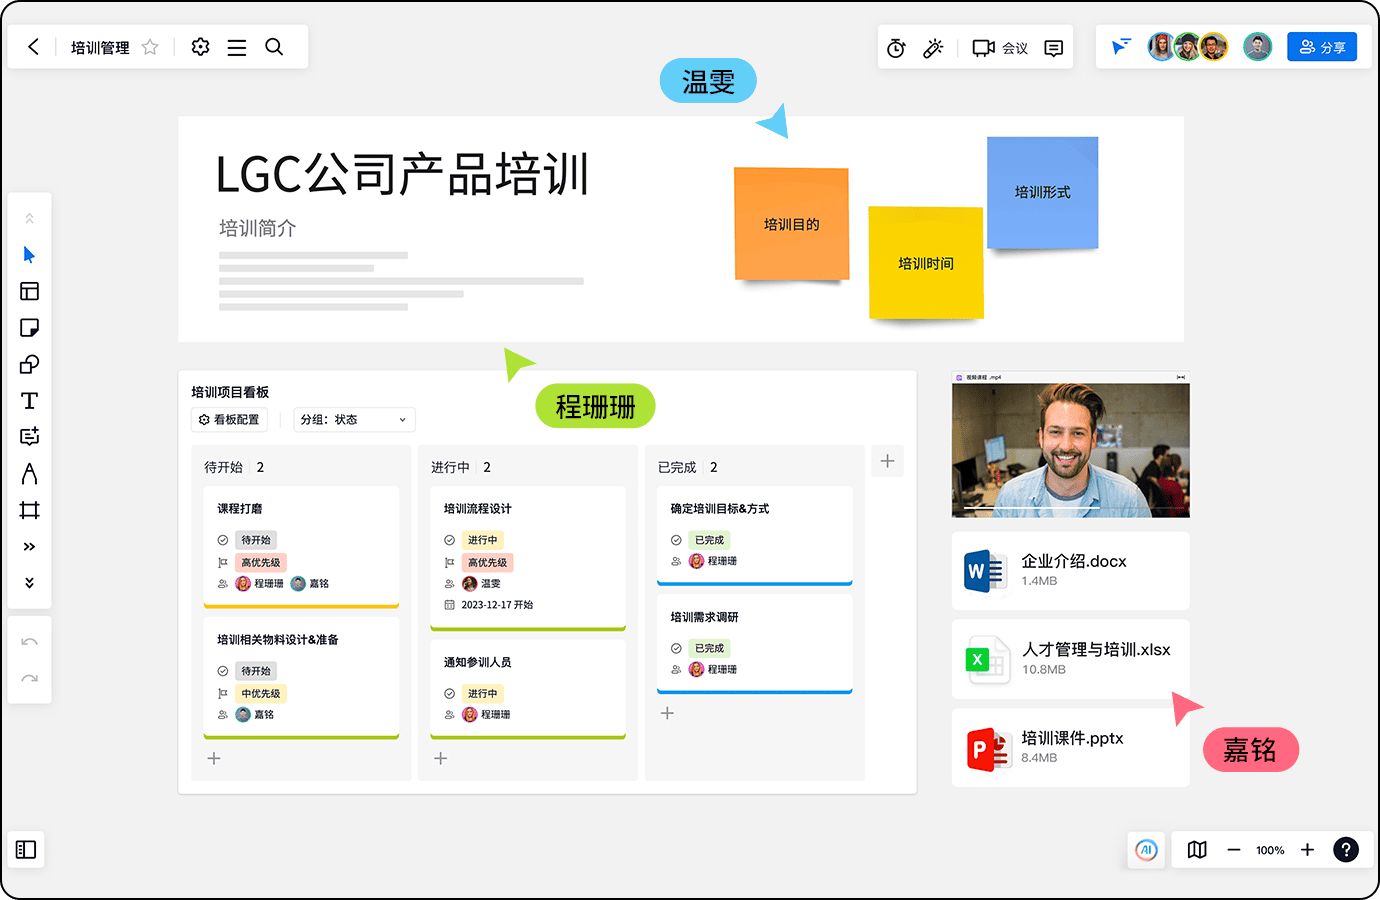Screen dimensions: 1380x900
Task: Select the shapes tool
Action: pos(29,364)
